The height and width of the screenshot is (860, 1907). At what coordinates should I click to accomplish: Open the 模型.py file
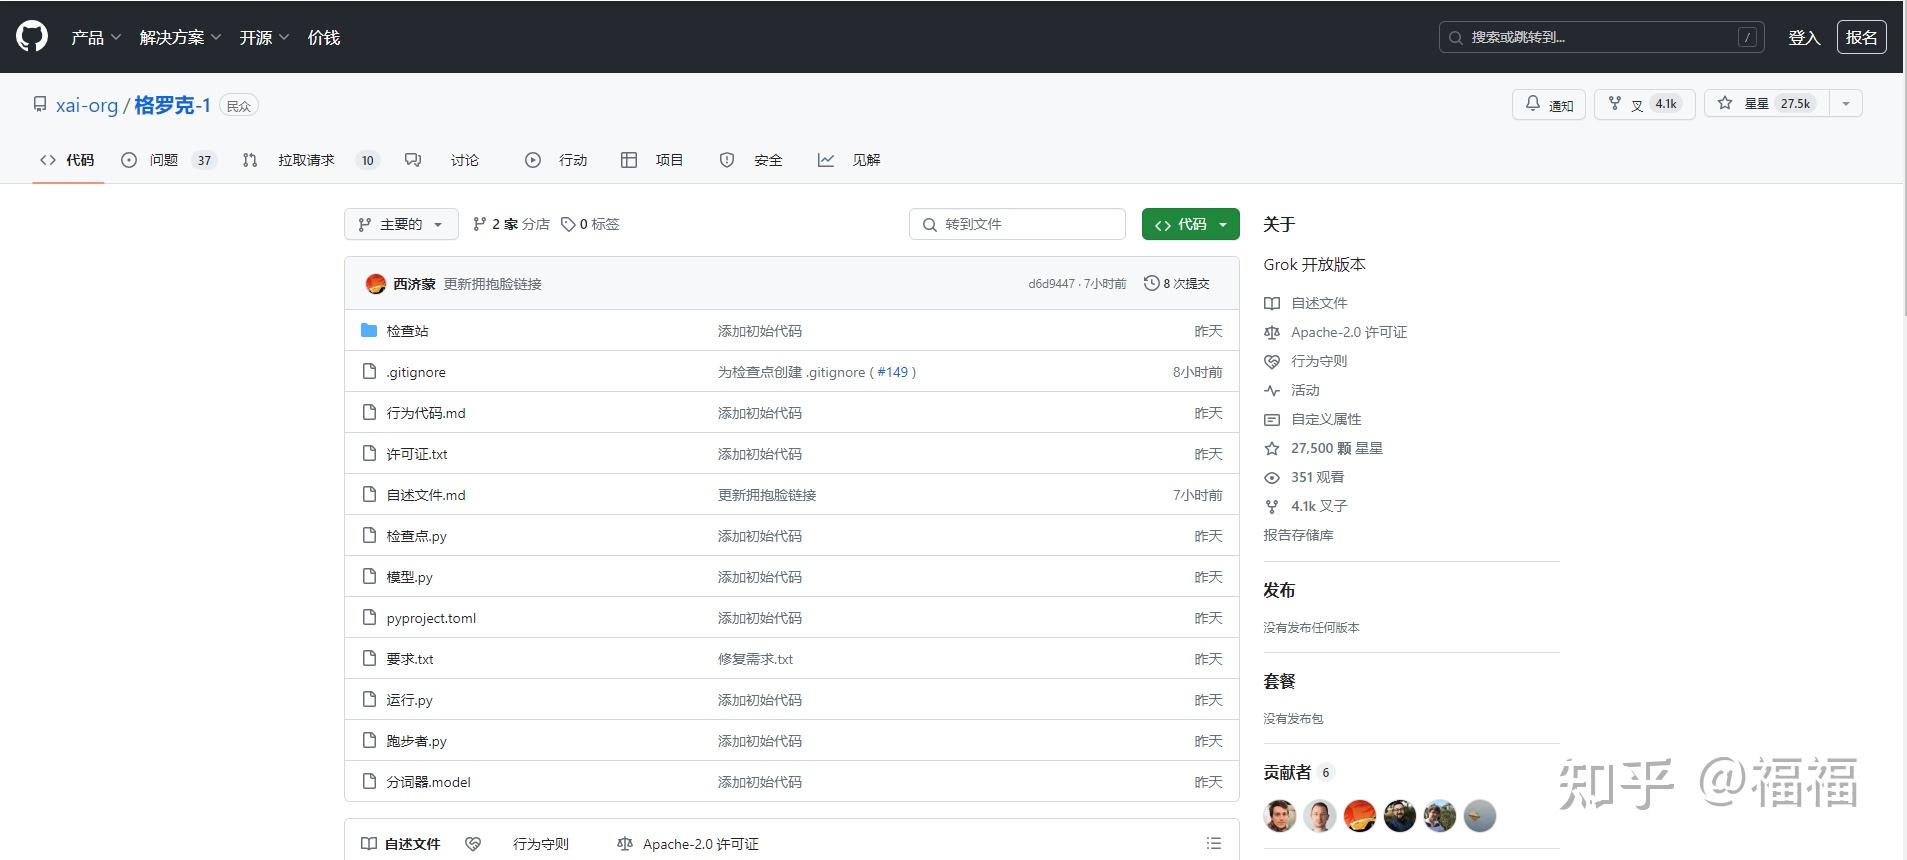coord(409,577)
